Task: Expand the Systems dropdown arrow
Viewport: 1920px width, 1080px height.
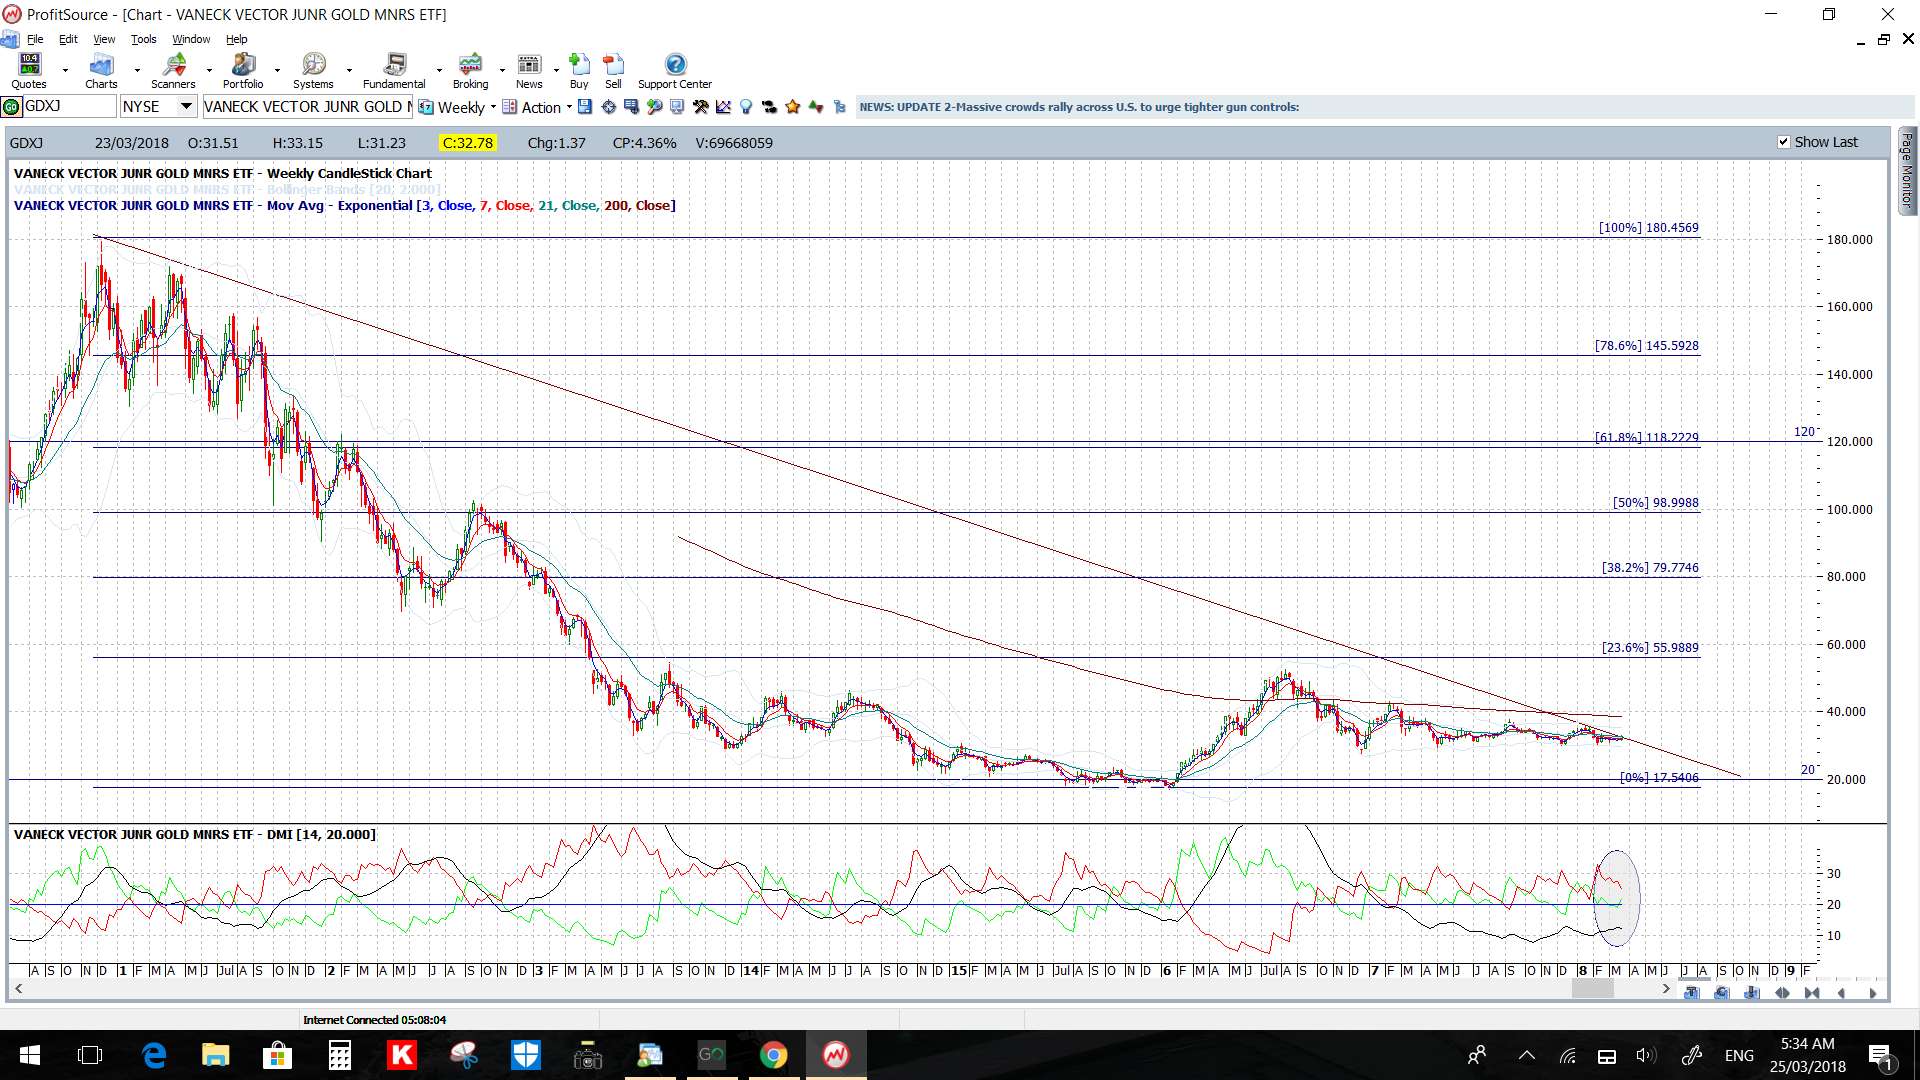Action: click(349, 71)
